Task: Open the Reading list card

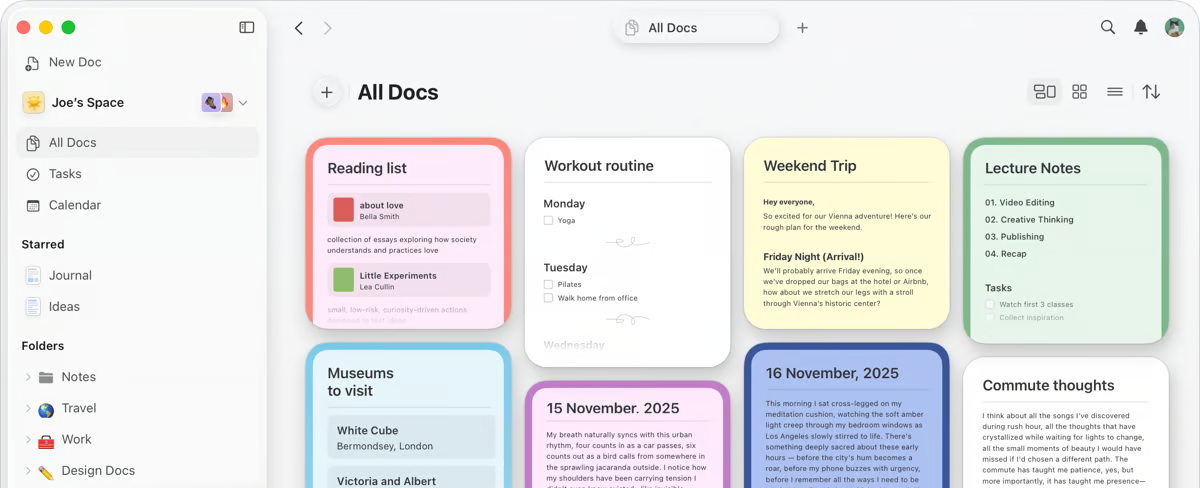Action: click(408, 233)
